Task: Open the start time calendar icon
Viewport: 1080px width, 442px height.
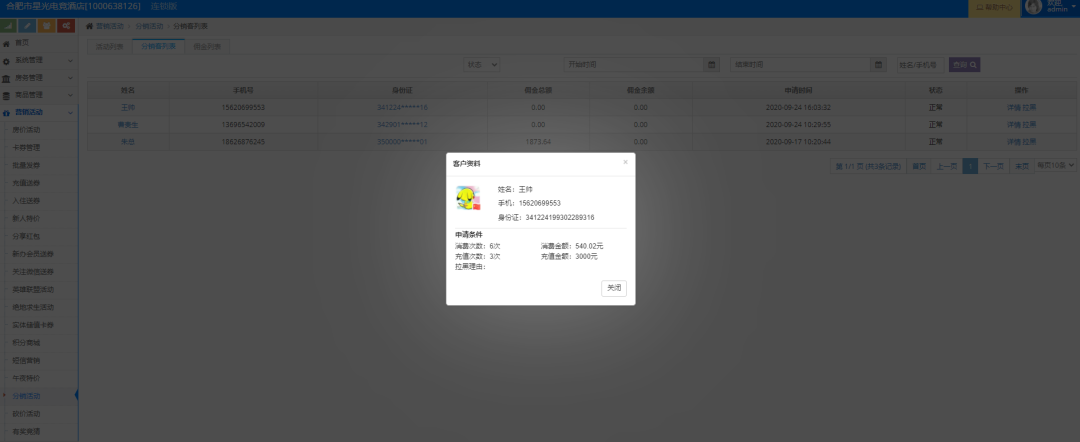Action: click(712, 65)
